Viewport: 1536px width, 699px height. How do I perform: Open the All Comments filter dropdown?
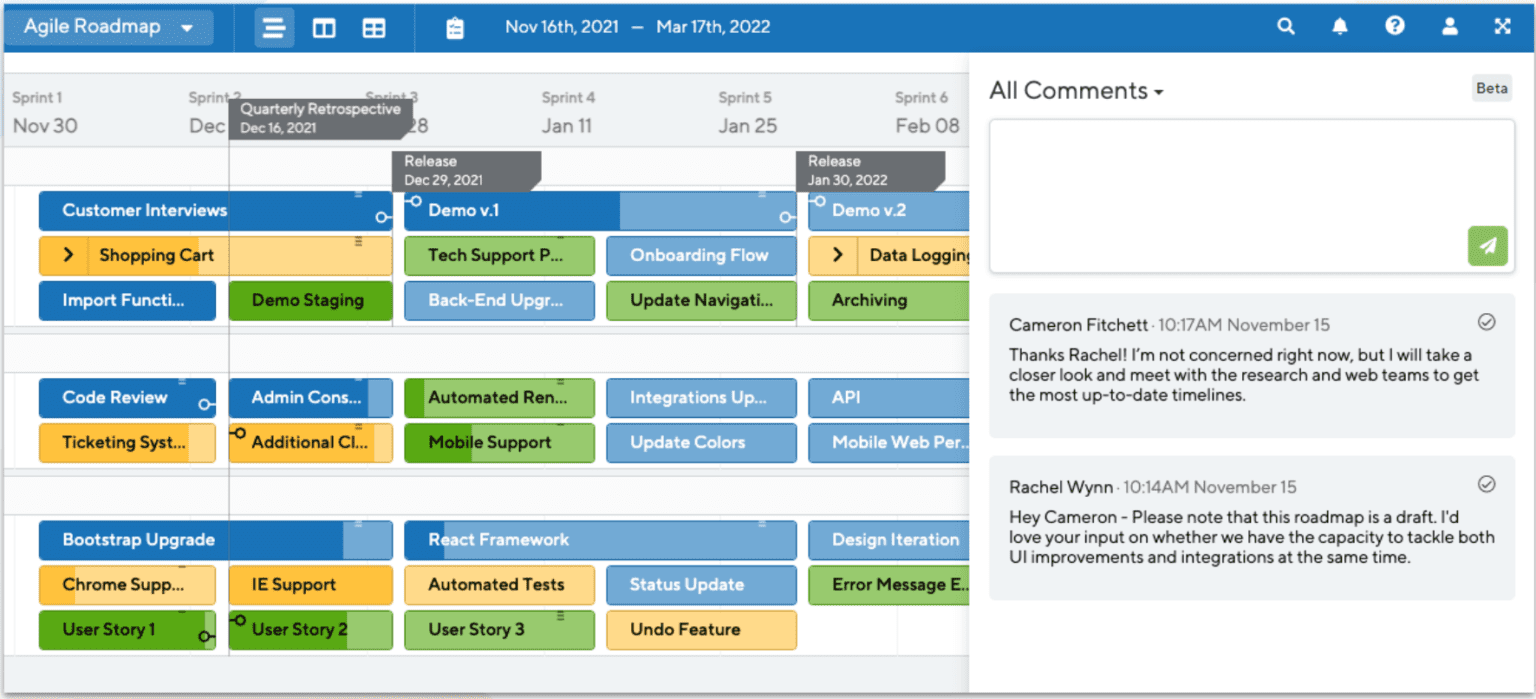coord(1076,90)
